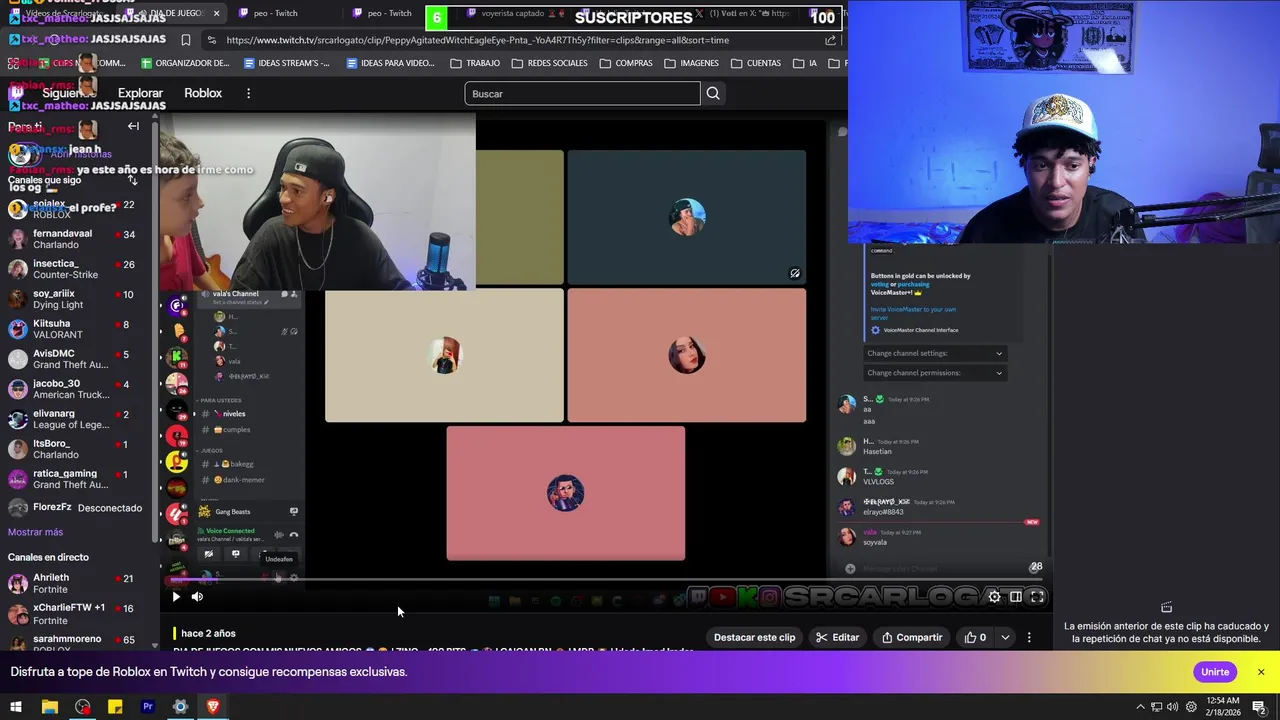
Task: Open elivanarg League of Legends channel
Action: point(75,419)
